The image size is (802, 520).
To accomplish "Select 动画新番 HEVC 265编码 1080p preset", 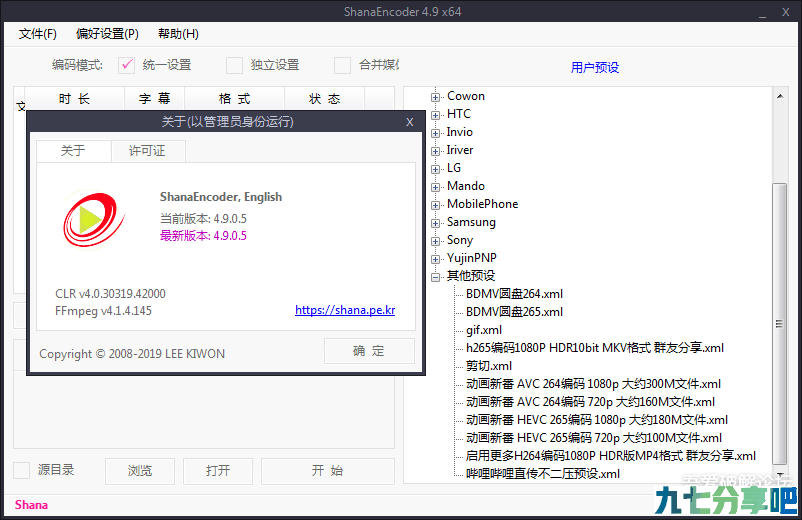I will coord(596,420).
